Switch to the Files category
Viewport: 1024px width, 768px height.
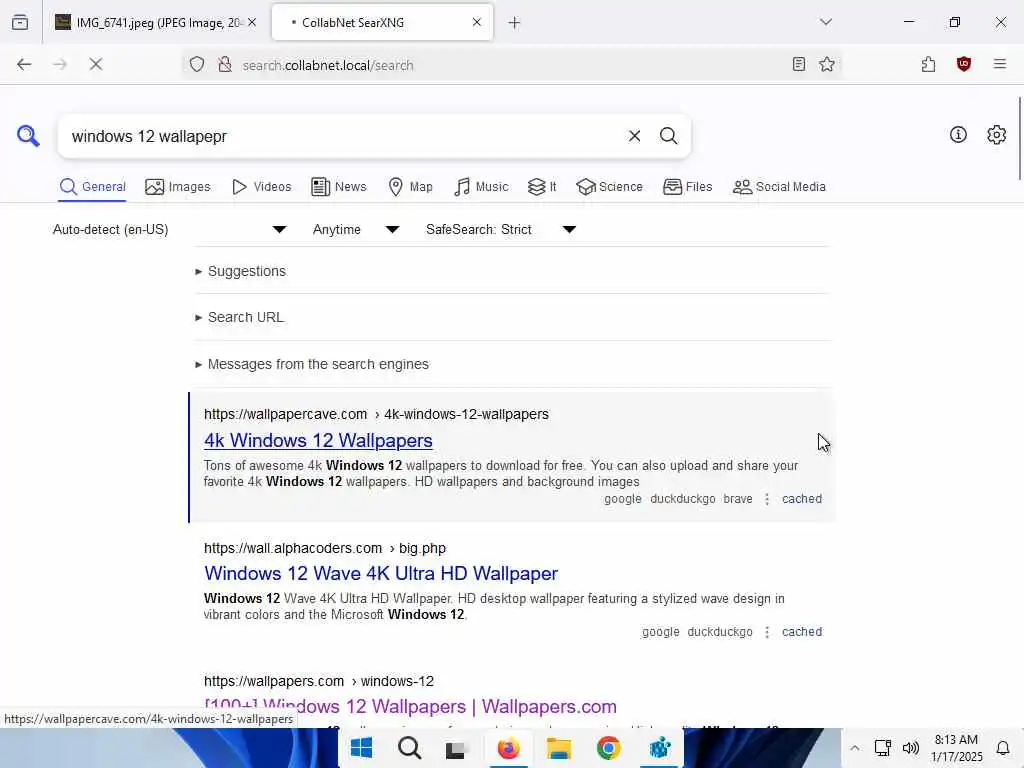pyautogui.click(x=687, y=187)
